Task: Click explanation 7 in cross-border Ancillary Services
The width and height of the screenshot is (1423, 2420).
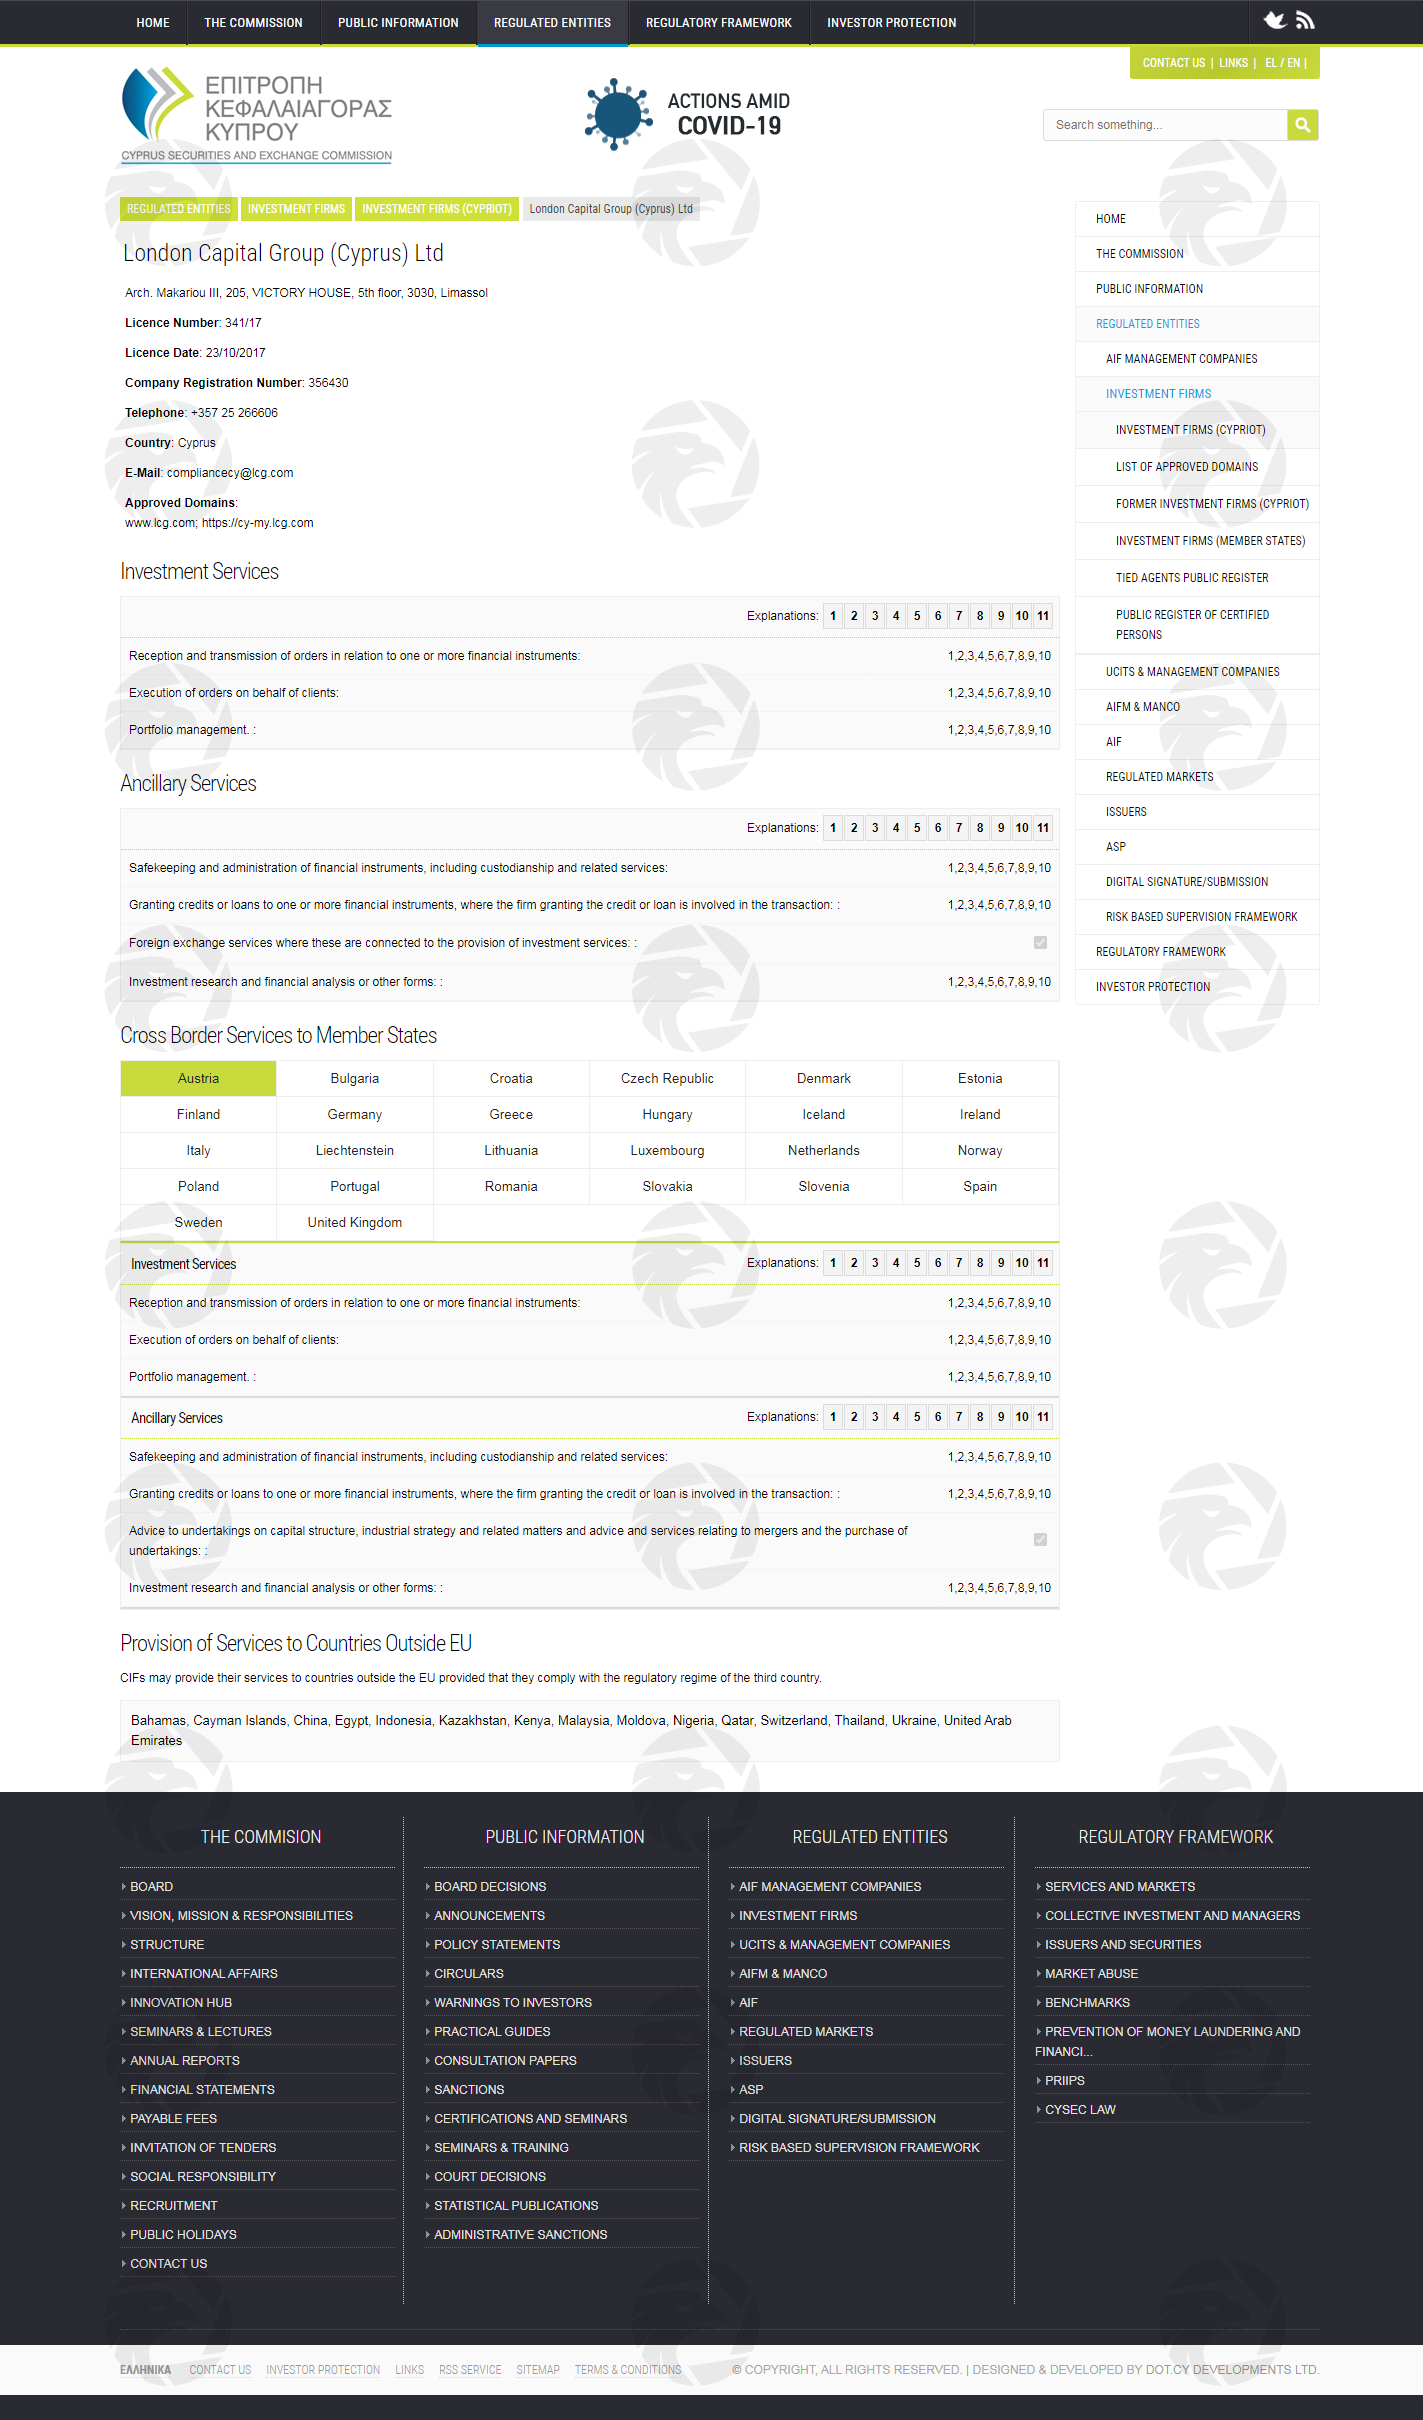Action: tap(959, 1417)
